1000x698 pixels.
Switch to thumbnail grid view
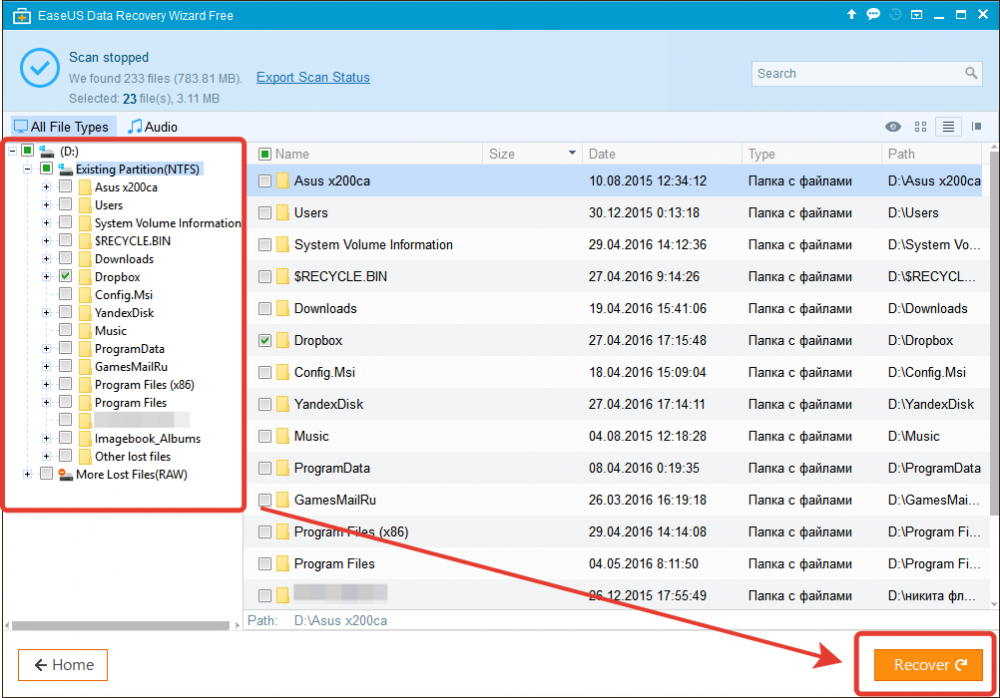[x=921, y=127]
